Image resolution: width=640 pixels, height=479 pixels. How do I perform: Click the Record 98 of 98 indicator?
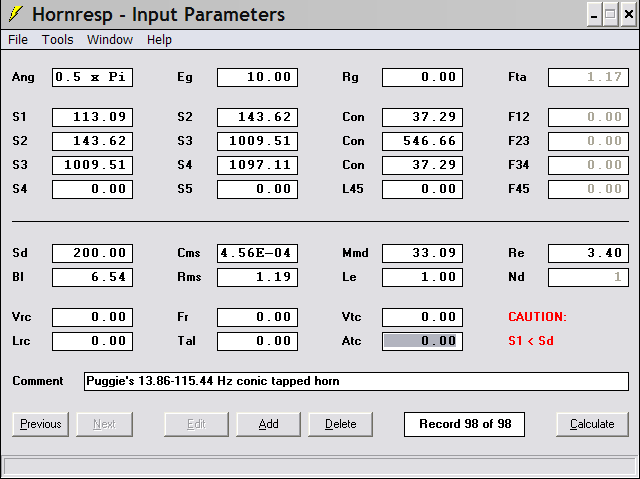click(464, 424)
